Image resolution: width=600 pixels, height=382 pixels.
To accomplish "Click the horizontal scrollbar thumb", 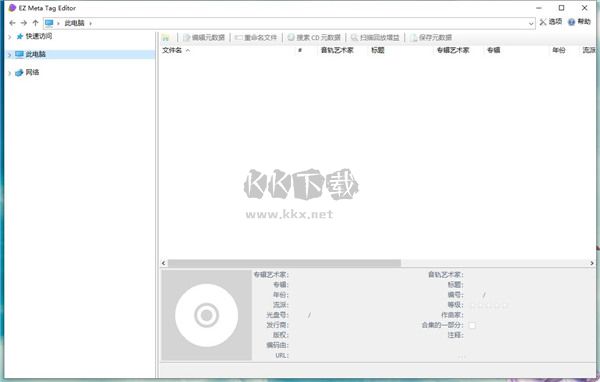I will (284, 263).
